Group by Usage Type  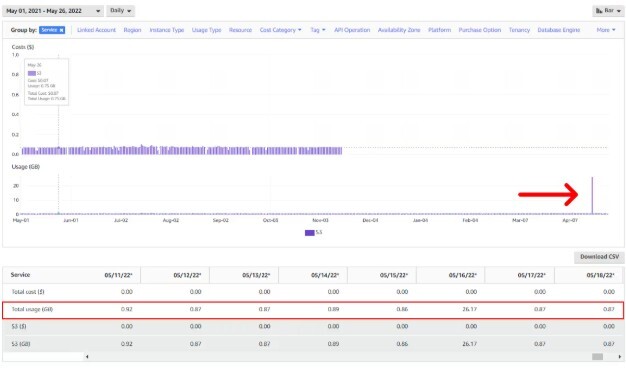pos(206,30)
